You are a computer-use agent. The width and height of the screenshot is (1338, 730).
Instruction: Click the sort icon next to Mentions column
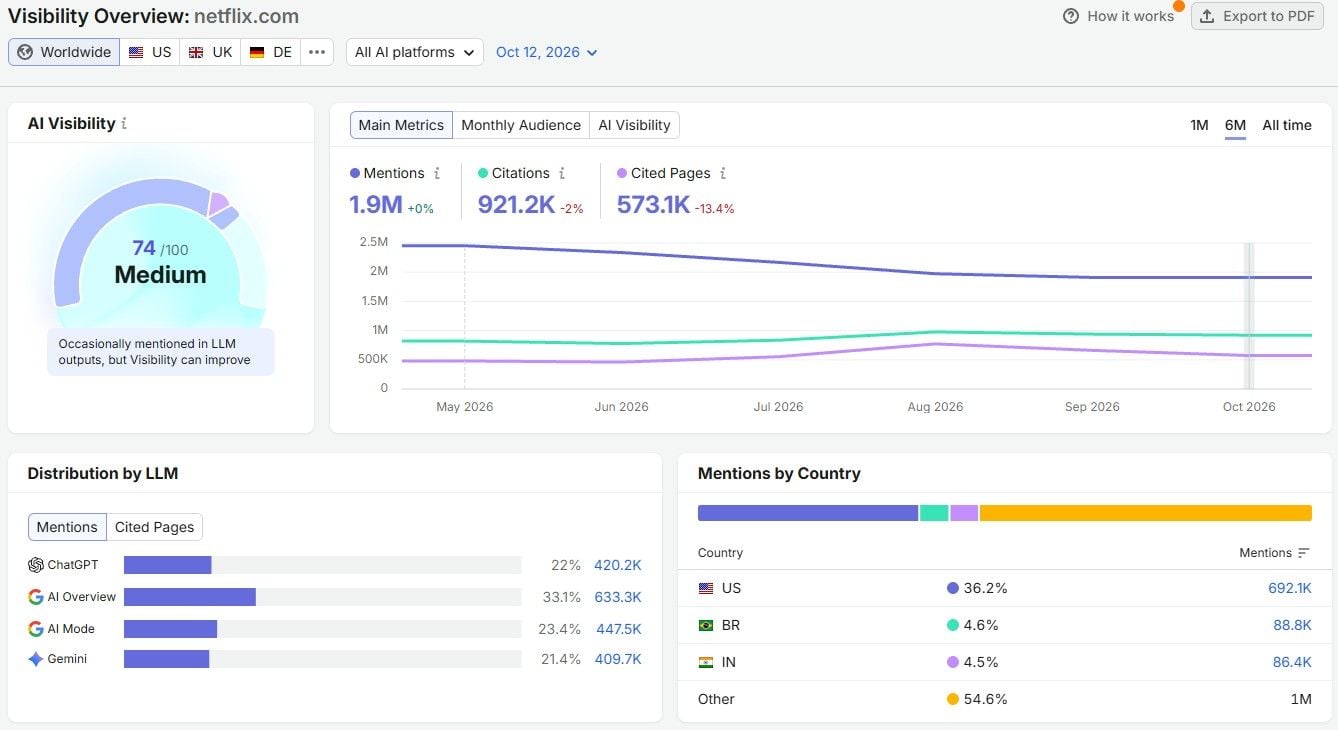click(1303, 553)
